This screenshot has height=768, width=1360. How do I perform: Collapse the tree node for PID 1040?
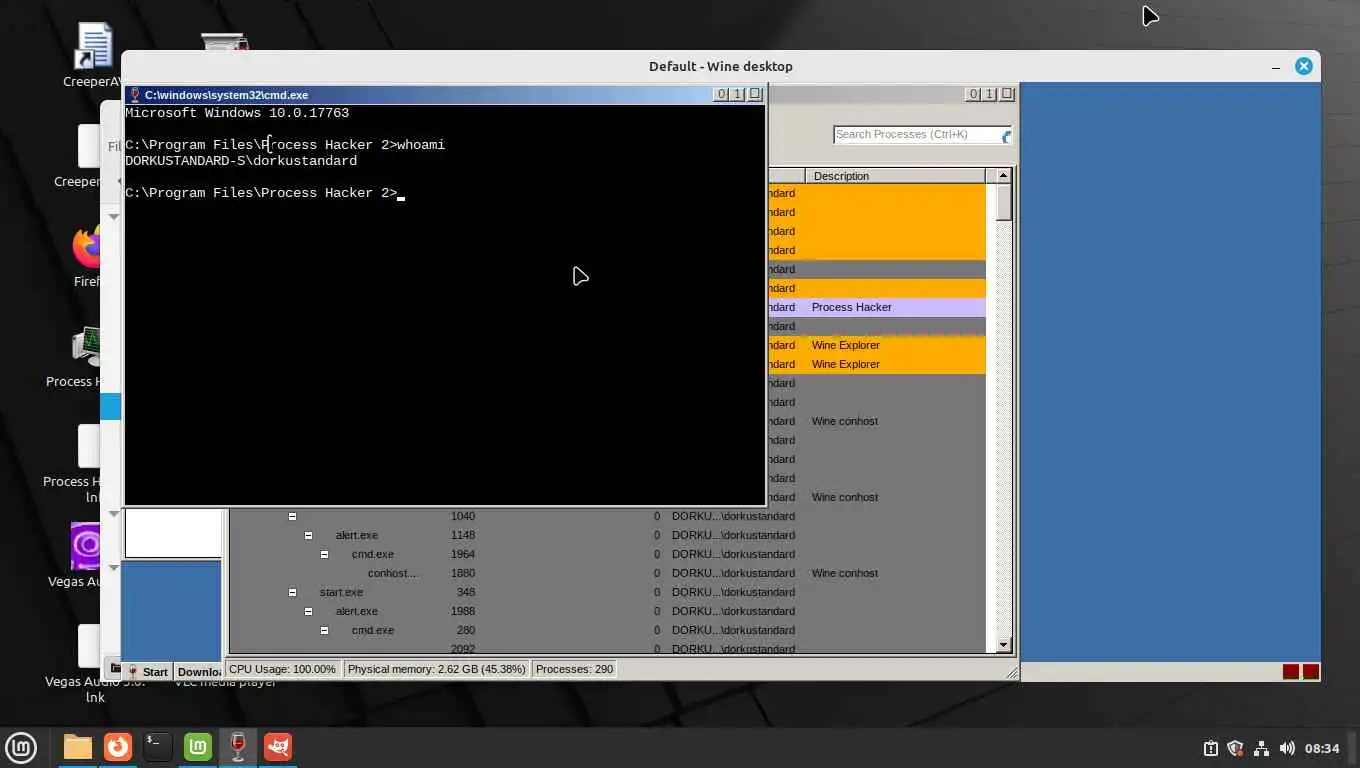point(292,516)
